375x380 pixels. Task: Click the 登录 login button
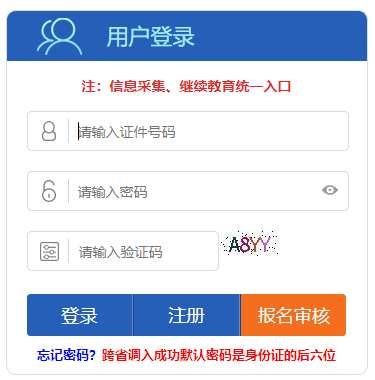[80, 315]
